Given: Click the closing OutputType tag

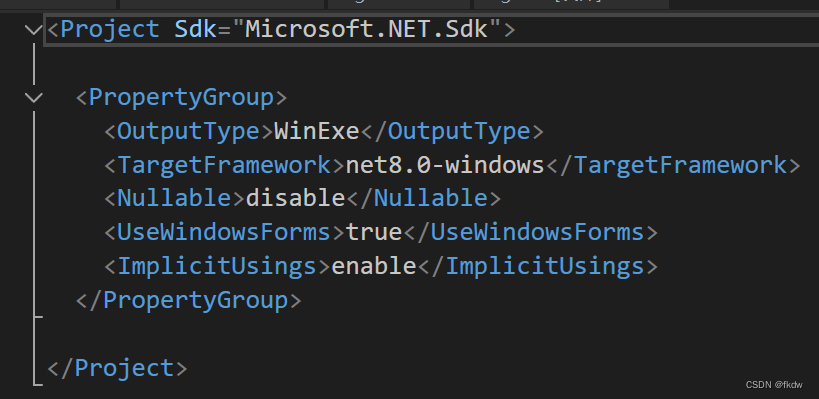Looking at the screenshot, I should coord(452,131).
